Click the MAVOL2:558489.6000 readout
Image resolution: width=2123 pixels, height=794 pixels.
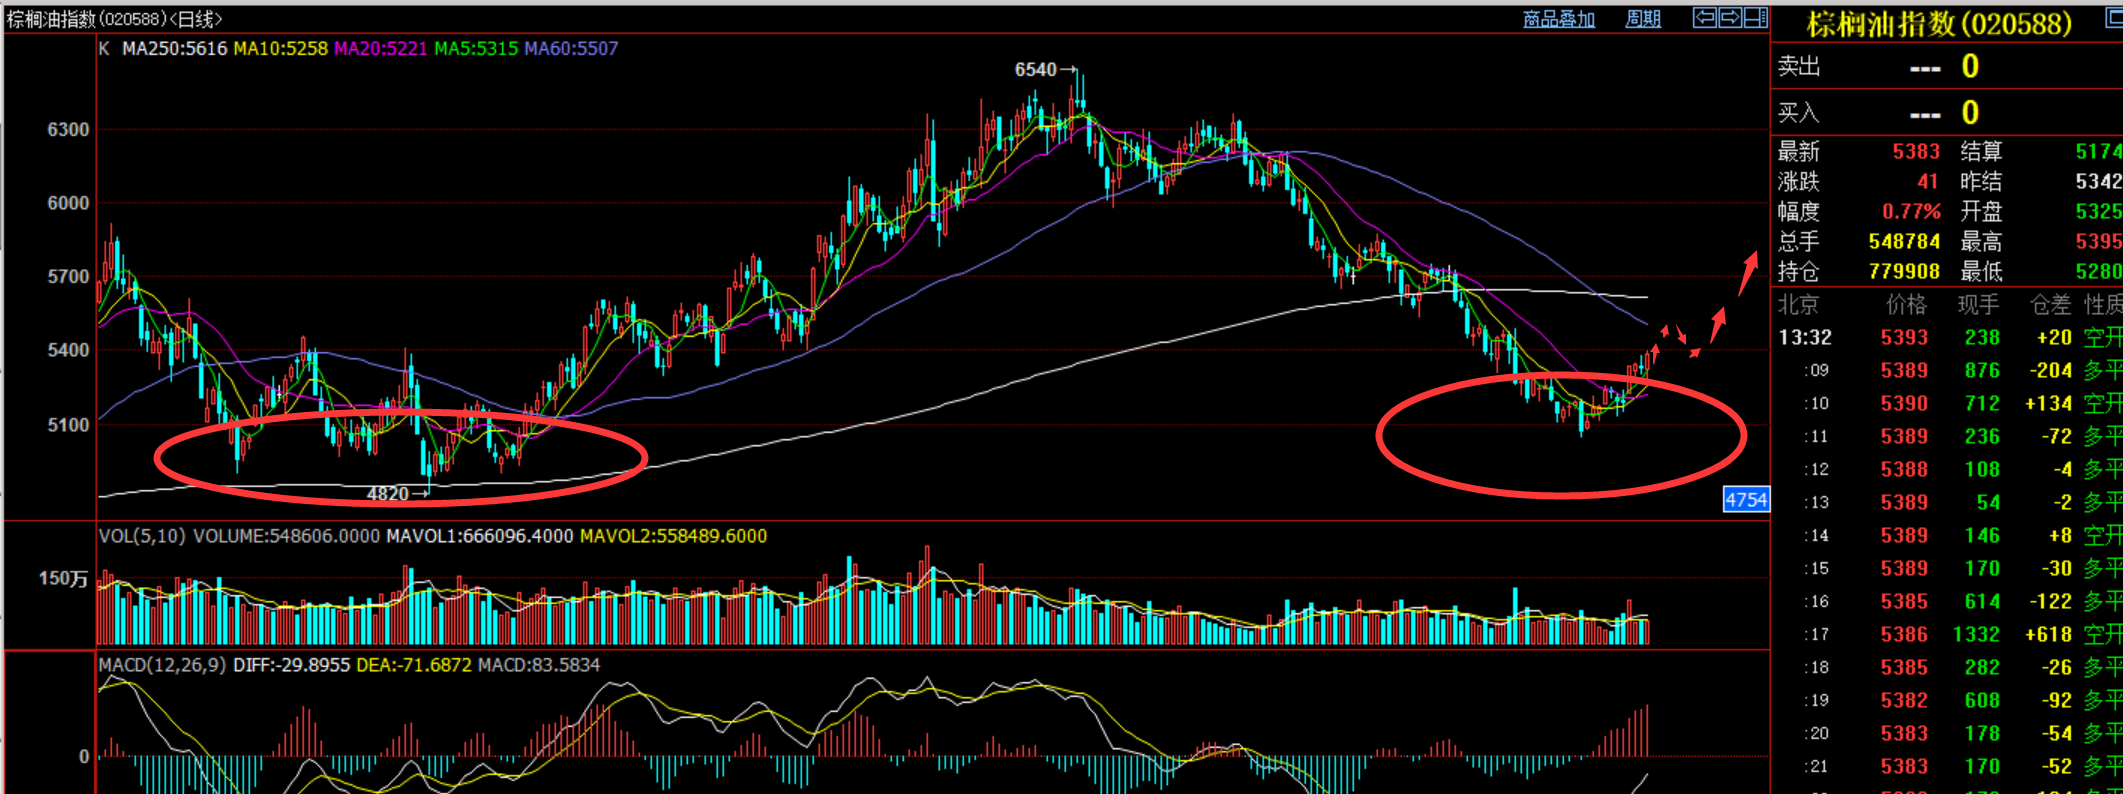[673, 536]
